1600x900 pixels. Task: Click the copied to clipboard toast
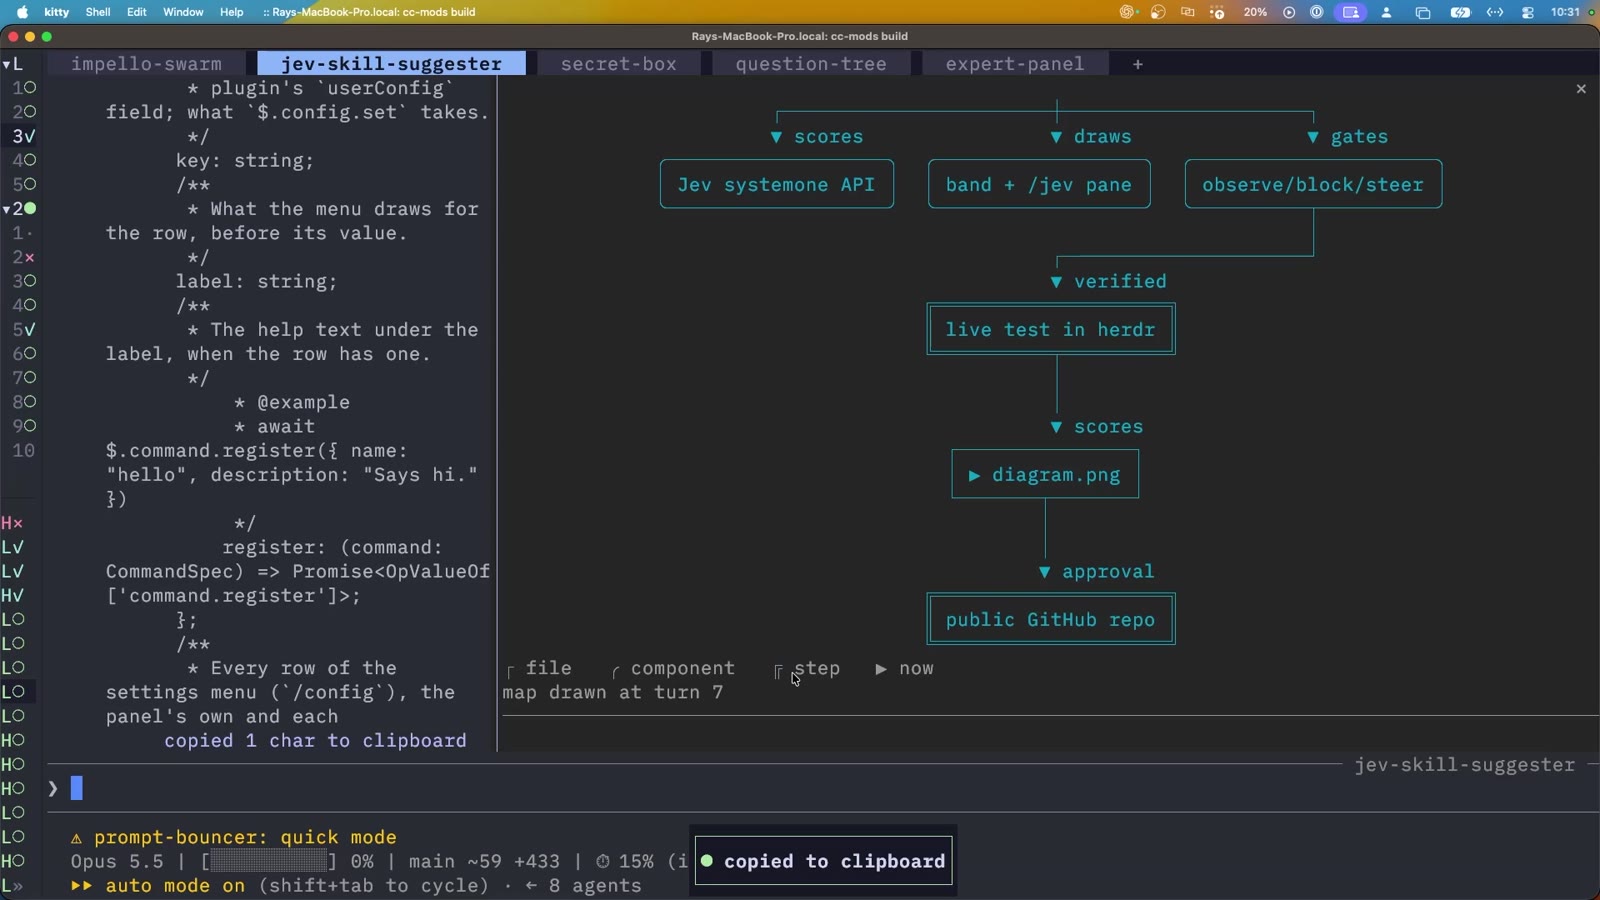823,862
